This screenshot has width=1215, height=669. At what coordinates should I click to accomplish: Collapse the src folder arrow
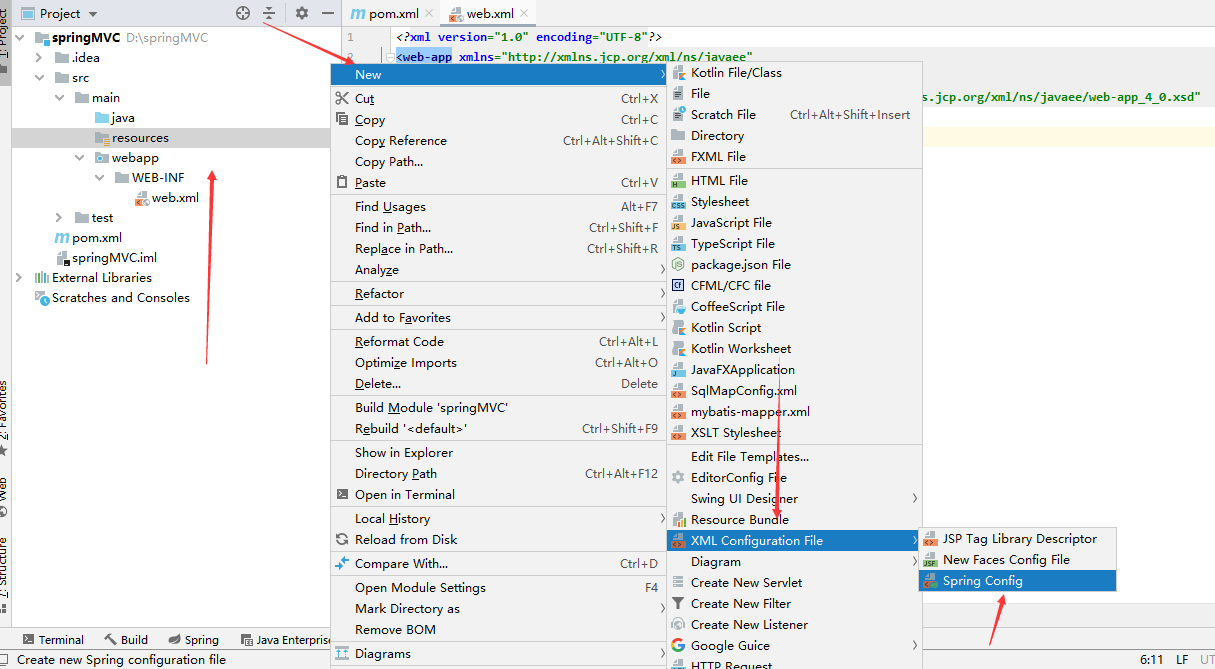click(40, 78)
